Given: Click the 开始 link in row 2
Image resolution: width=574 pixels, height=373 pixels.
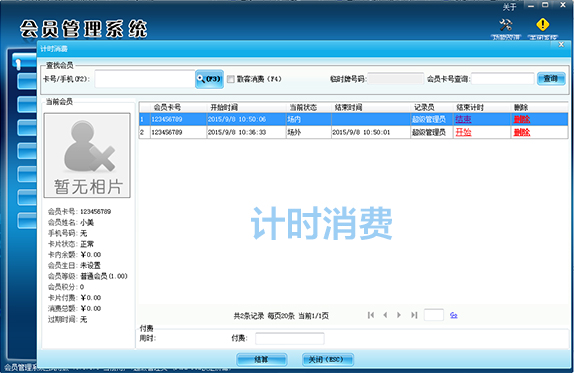Looking at the screenshot, I should coord(463,132).
